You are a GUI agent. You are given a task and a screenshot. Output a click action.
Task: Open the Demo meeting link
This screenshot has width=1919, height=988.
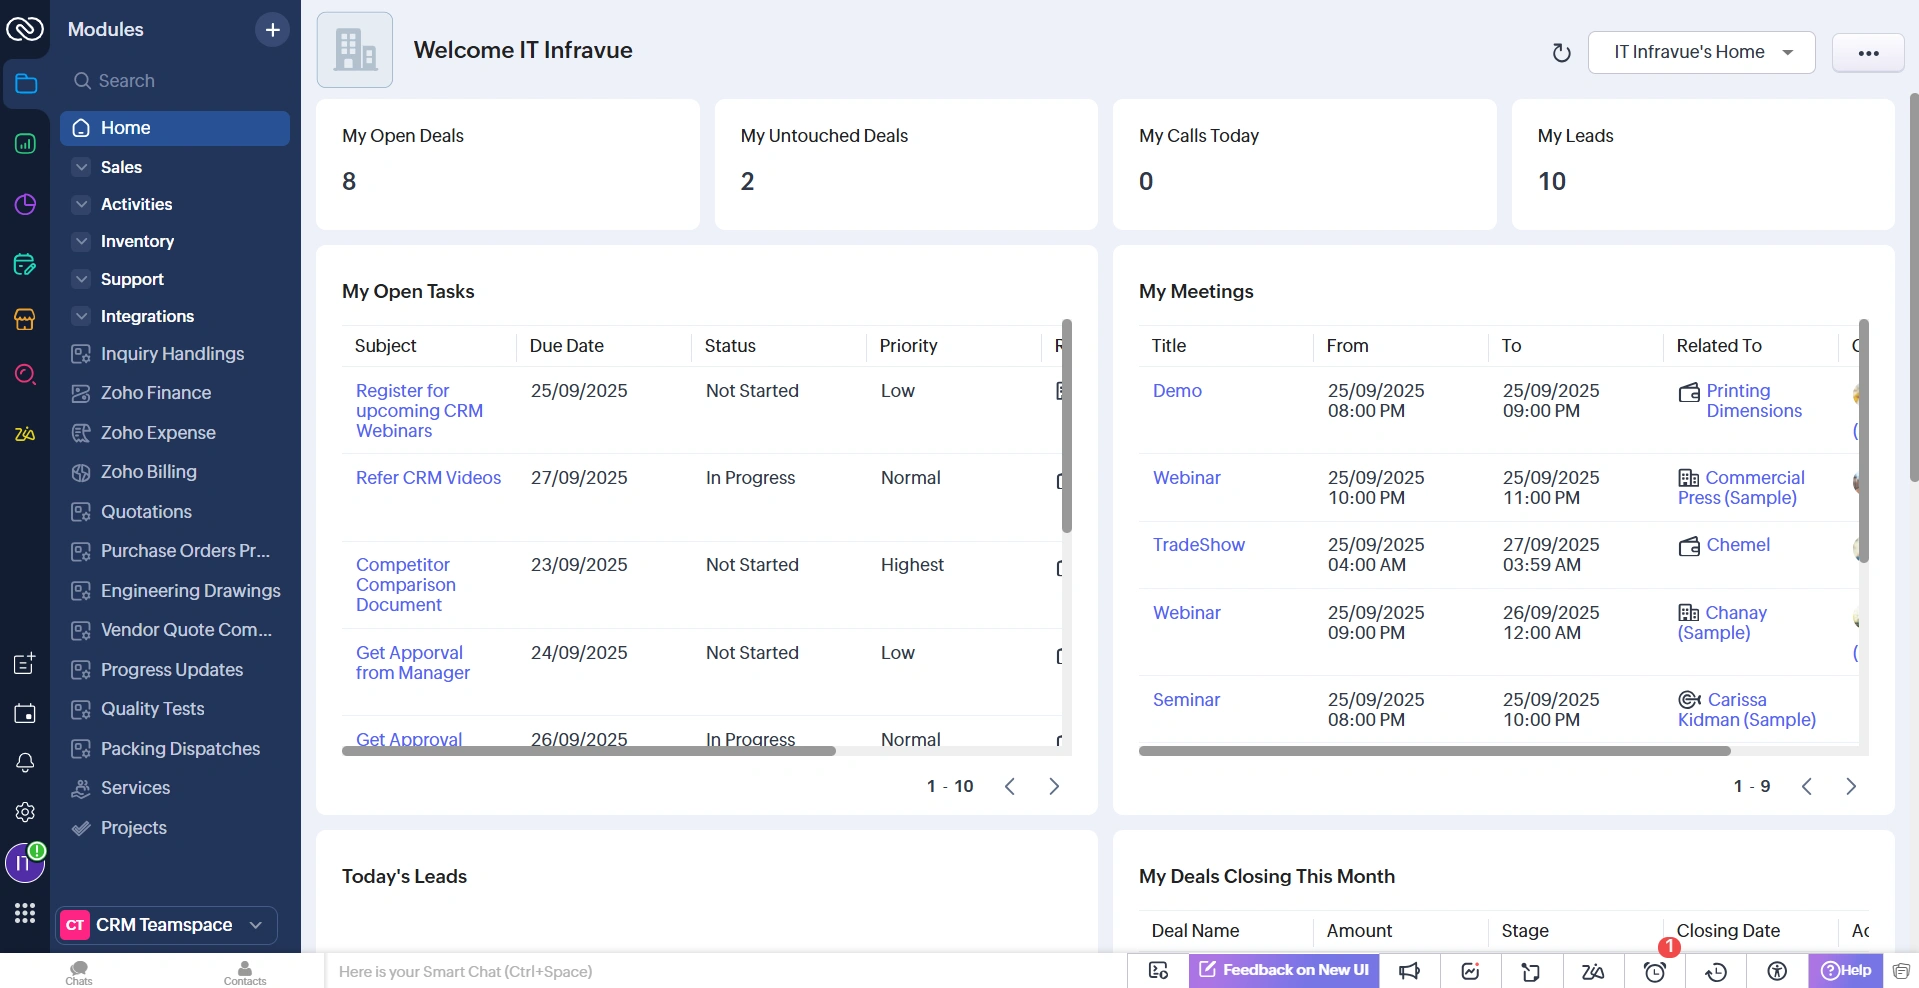[1177, 391]
